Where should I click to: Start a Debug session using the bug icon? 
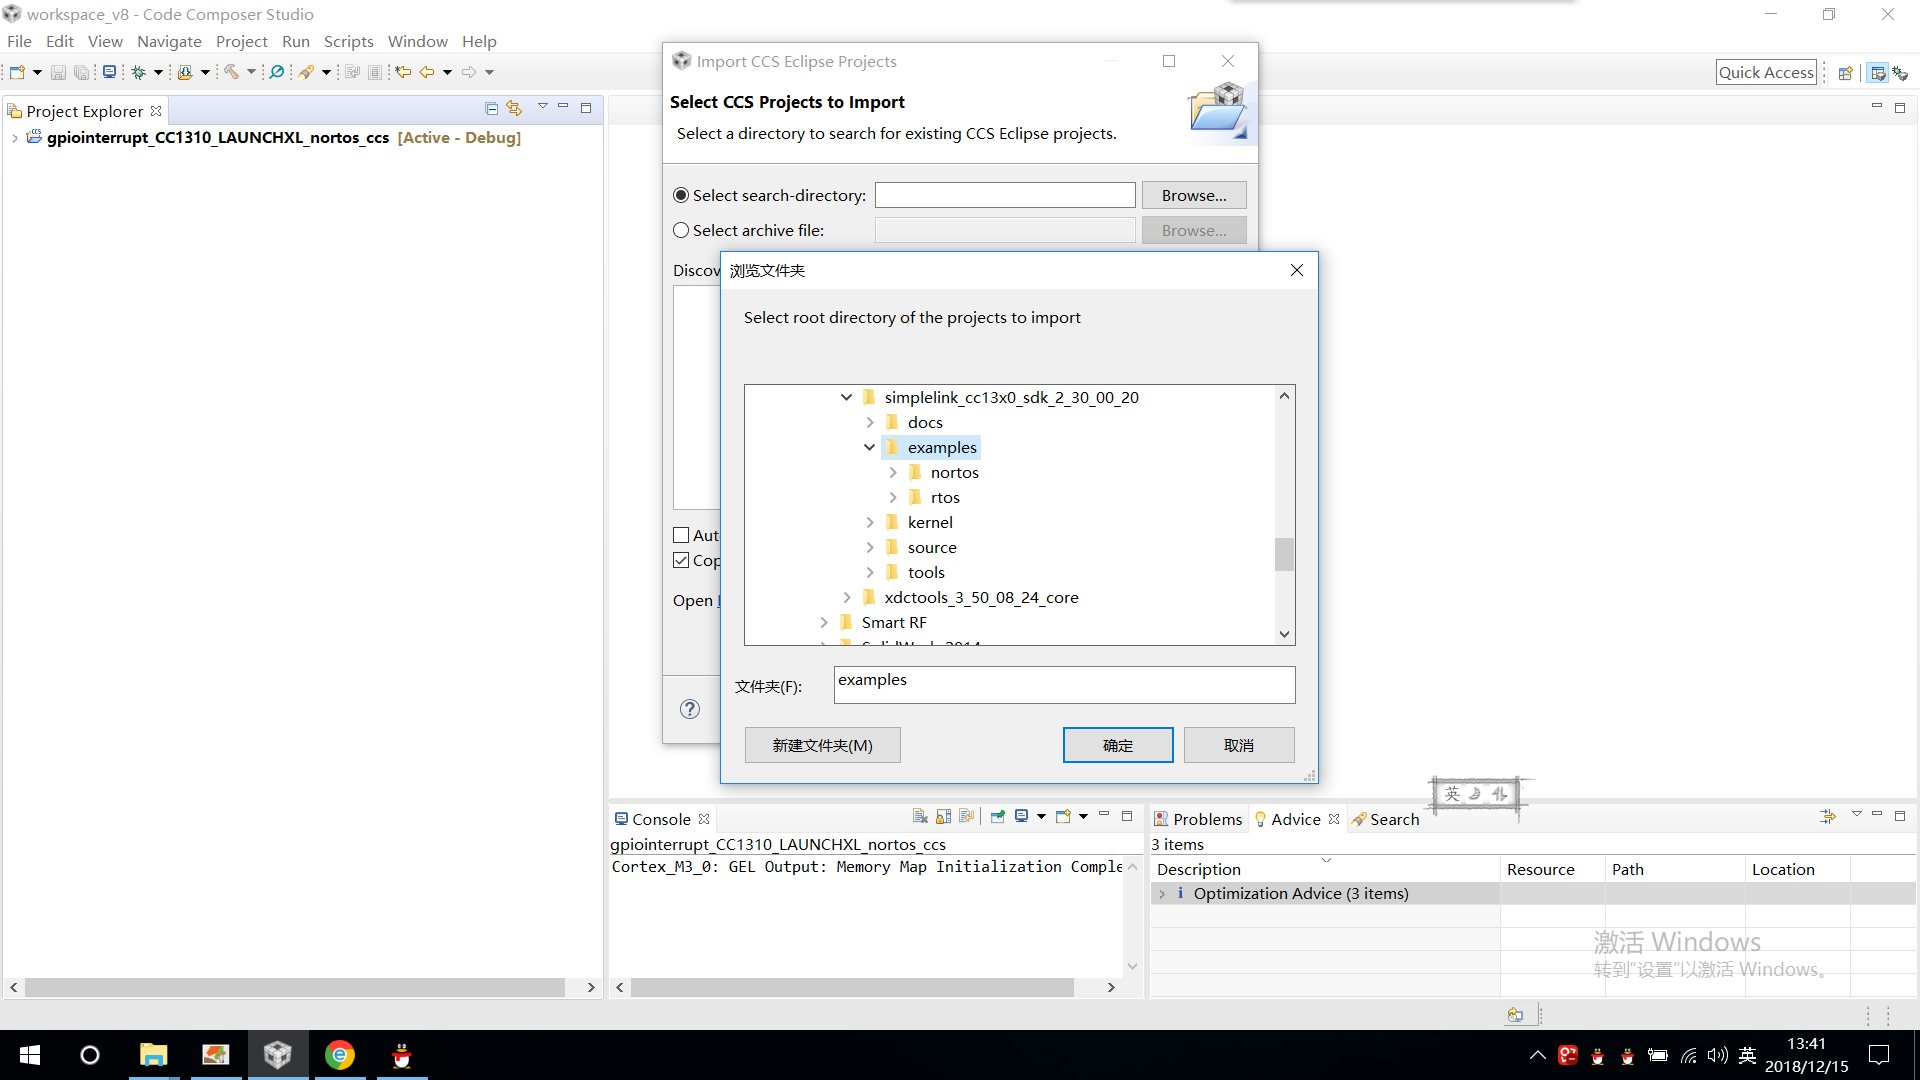138,71
